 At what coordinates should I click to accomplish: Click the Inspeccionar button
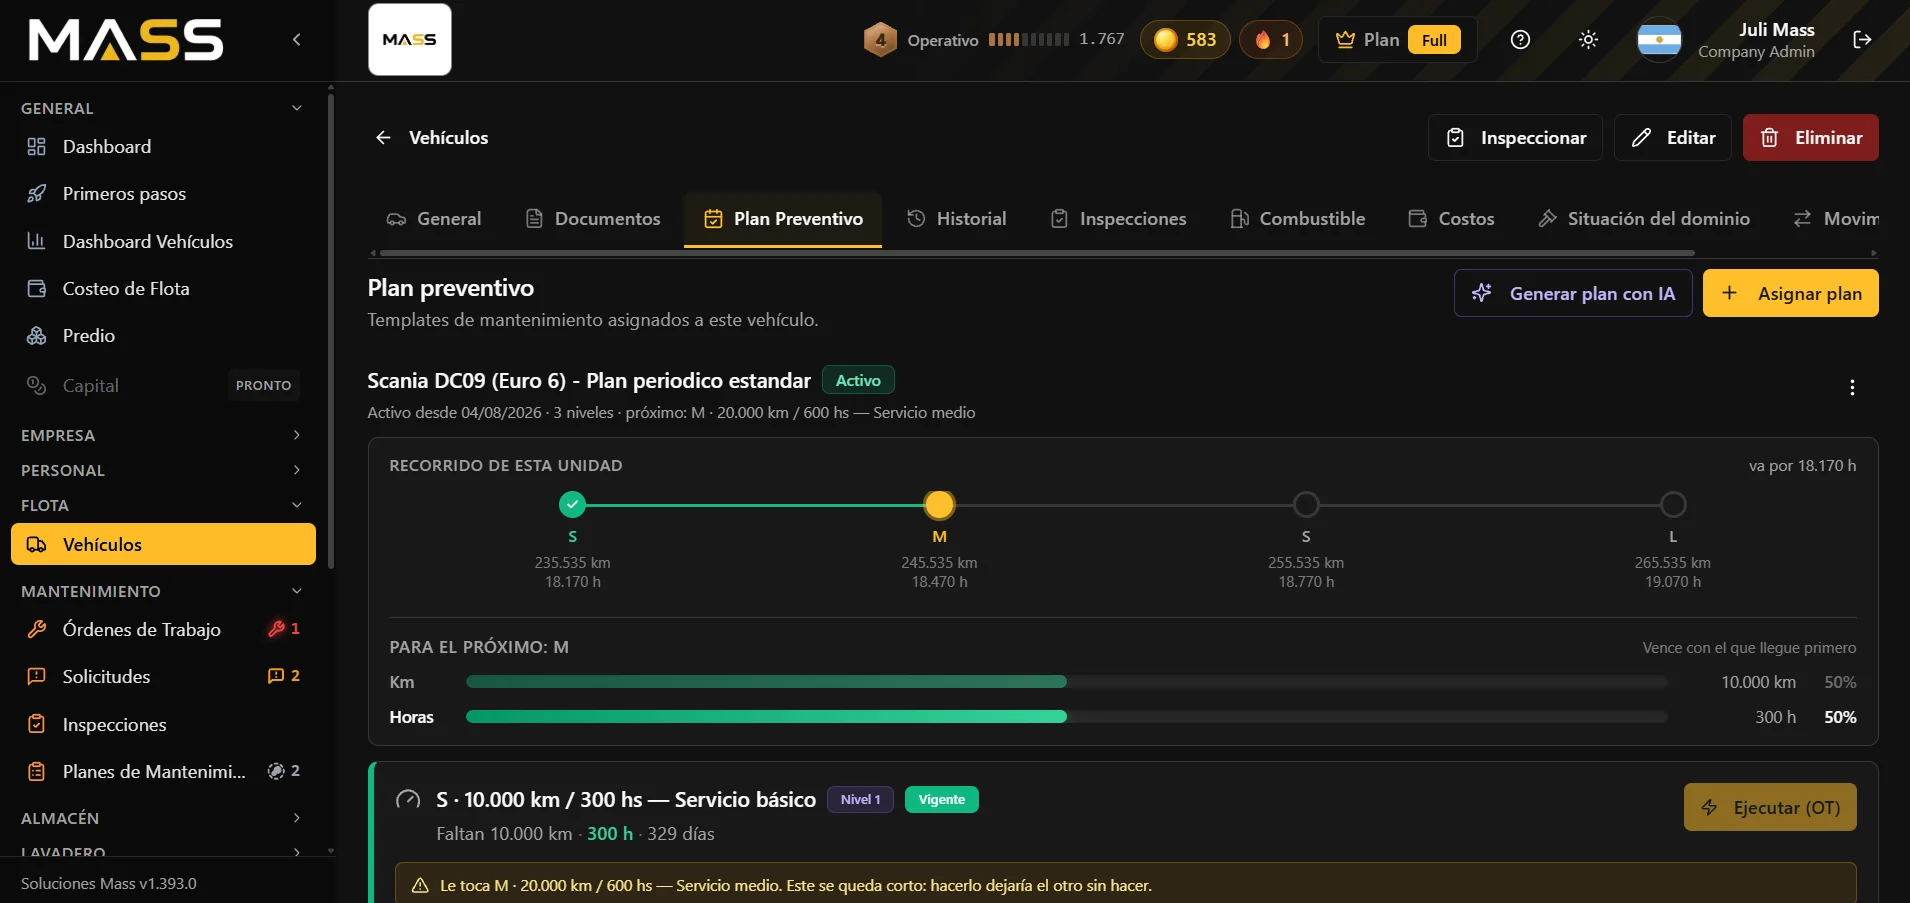pos(1515,138)
